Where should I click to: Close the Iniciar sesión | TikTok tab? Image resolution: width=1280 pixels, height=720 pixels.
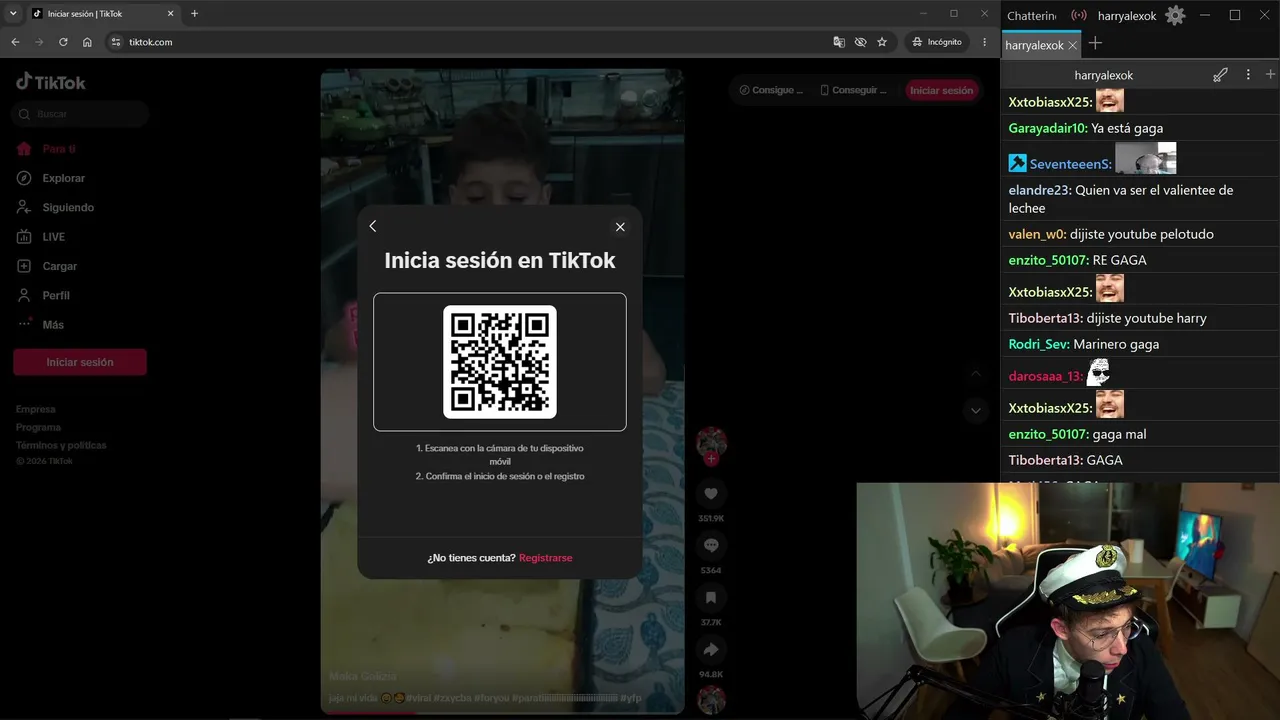click(x=170, y=14)
